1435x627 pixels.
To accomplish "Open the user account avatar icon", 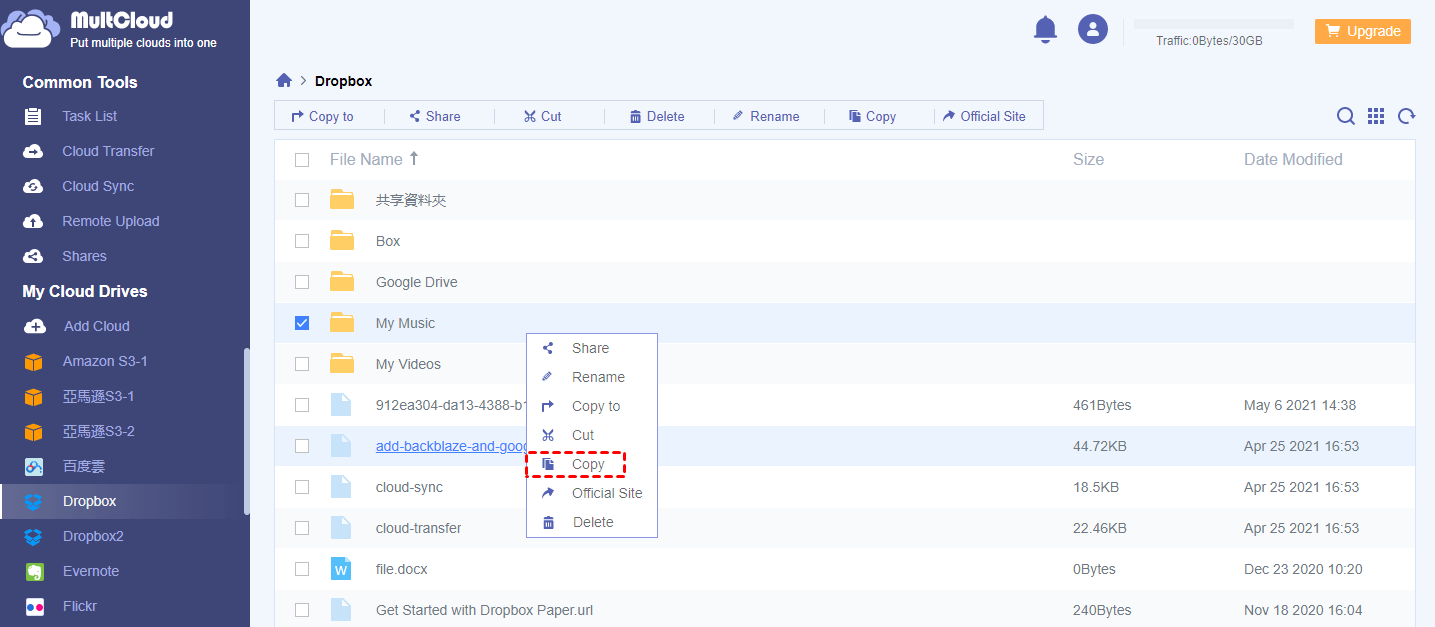I will tap(1093, 29).
